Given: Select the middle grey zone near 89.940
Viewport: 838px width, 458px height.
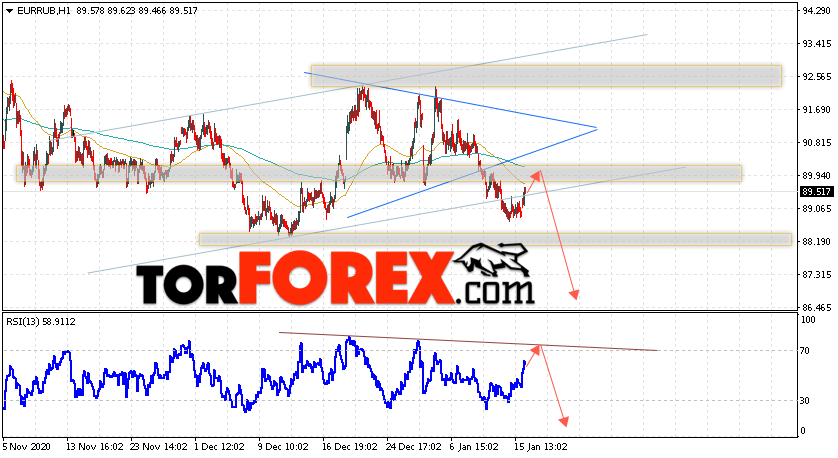Looking at the screenshot, I should point(379,173).
